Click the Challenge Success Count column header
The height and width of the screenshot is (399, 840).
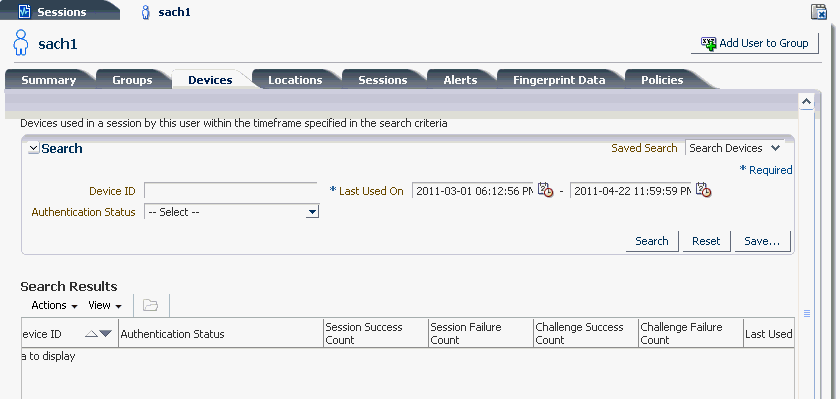pos(586,334)
